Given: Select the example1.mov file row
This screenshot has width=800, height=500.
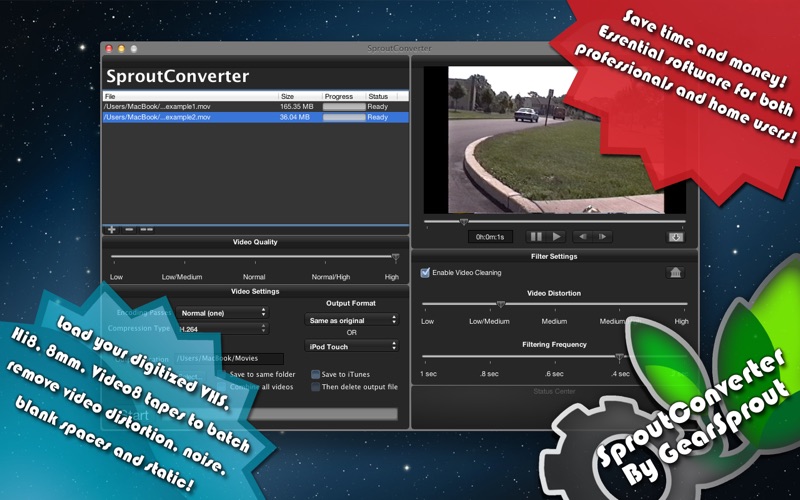Looking at the screenshot, I should [x=256, y=107].
